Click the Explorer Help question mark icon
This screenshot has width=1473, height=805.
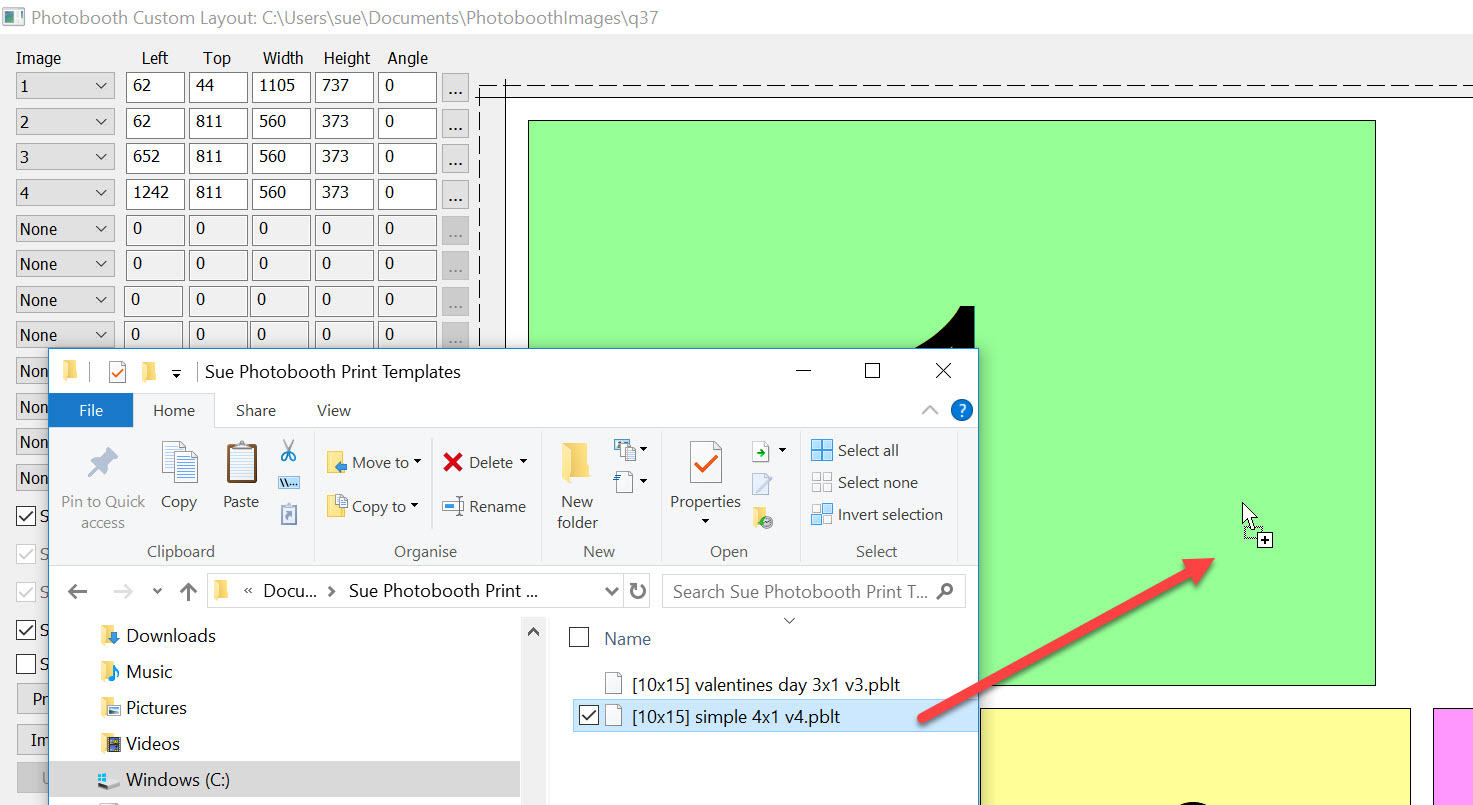pyautogui.click(x=961, y=410)
